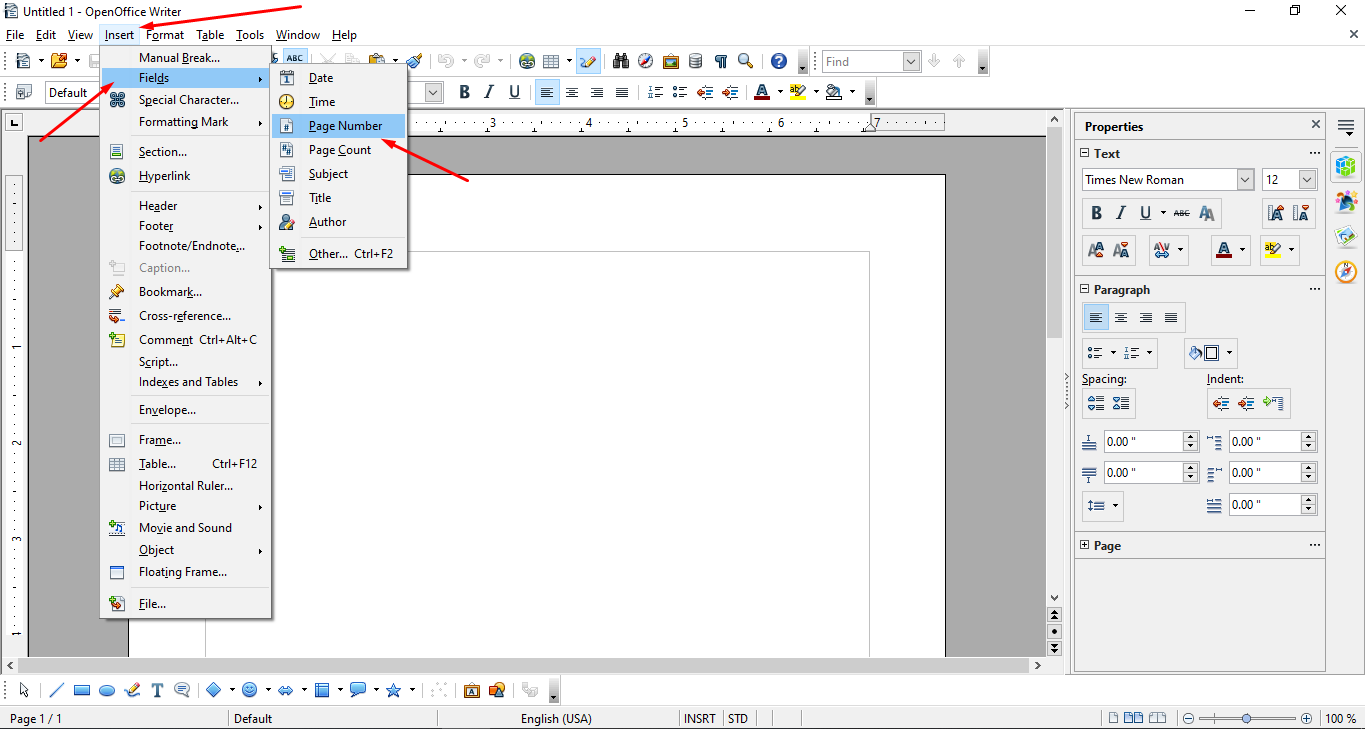Open the Times New Roman font dropdown
This screenshot has height=729, width=1365.
point(1243,179)
